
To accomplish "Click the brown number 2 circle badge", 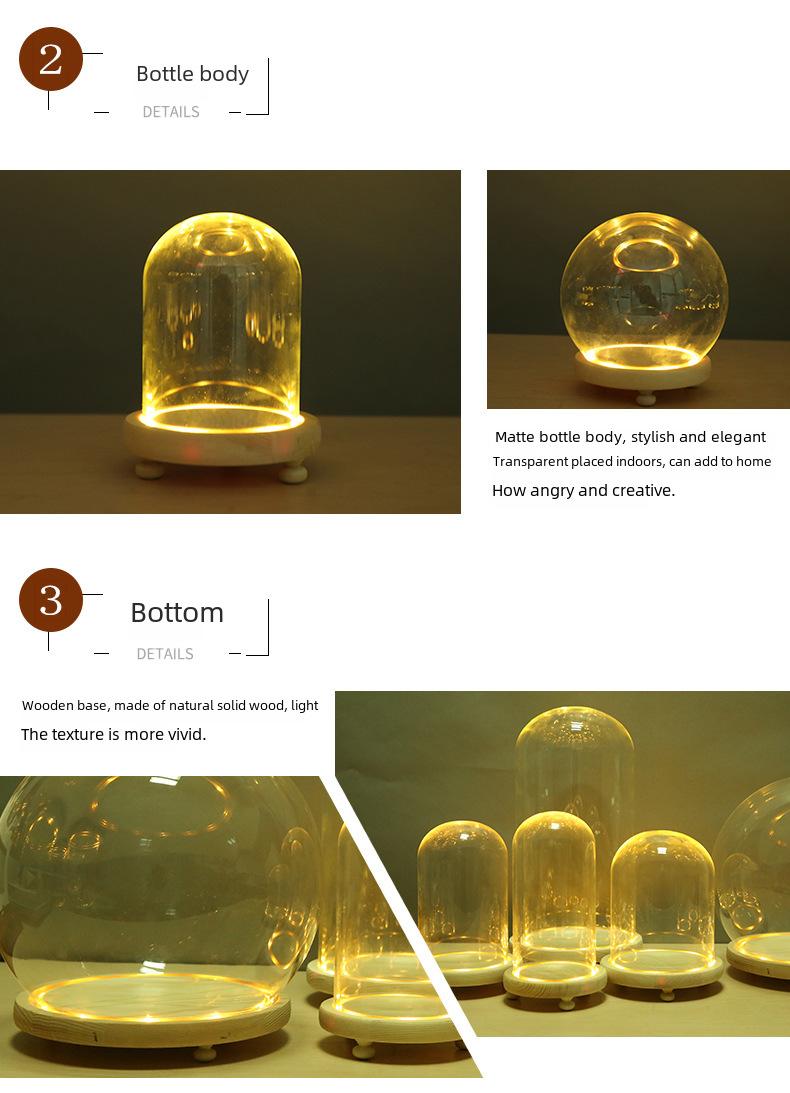I will click(x=51, y=59).
